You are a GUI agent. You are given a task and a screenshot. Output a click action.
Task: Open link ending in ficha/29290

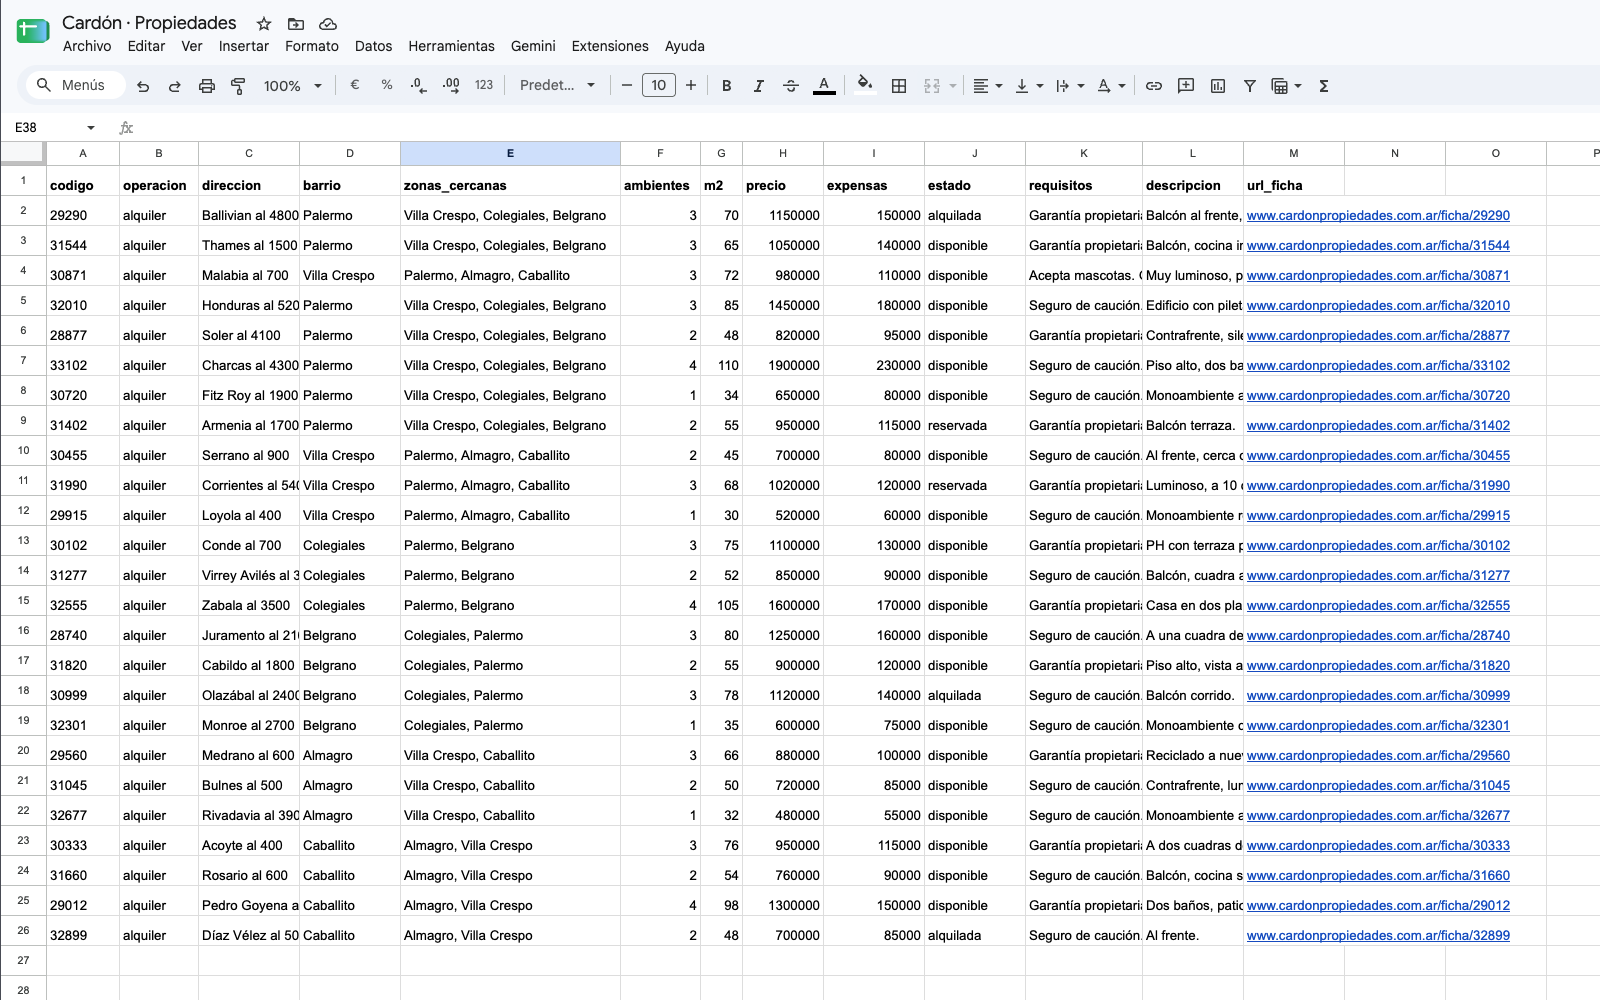(x=1378, y=215)
